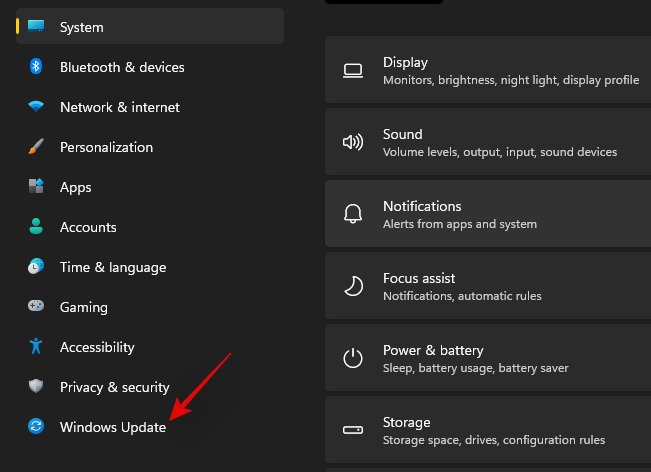Click the Time & language clock icon
The image size is (651, 472).
tap(36, 267)
